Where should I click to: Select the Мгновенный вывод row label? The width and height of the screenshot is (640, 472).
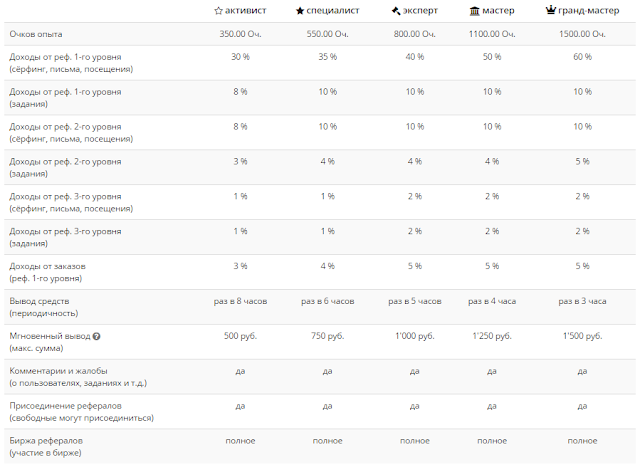50,336
